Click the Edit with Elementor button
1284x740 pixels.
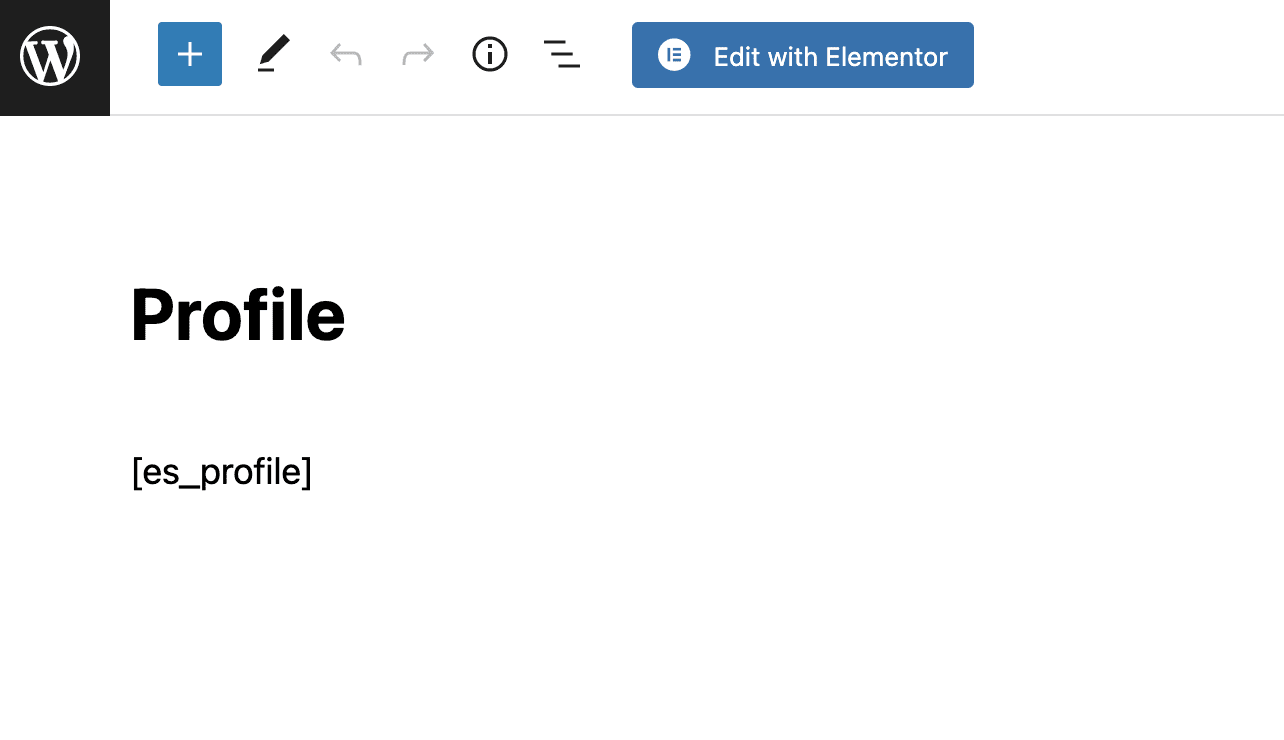(803, 56)
